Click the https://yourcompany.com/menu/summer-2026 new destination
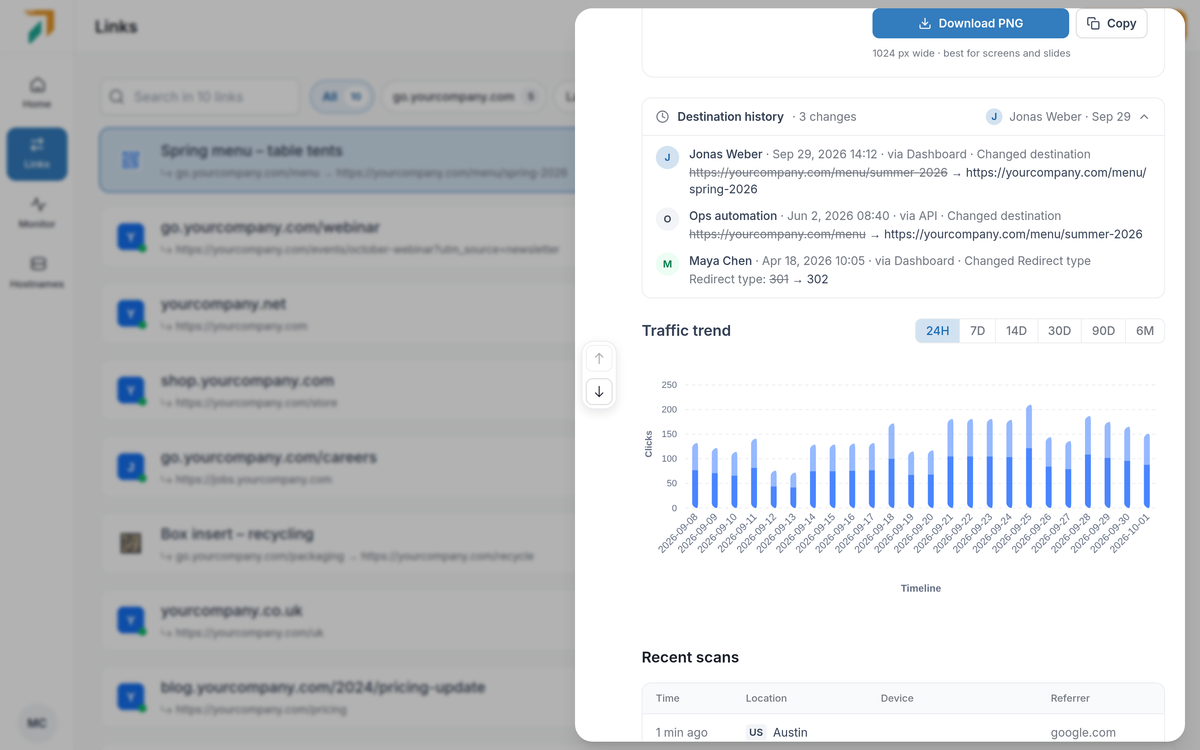Image resolution: width=1200 pixels, height=750 pixels. [1013, 235]
